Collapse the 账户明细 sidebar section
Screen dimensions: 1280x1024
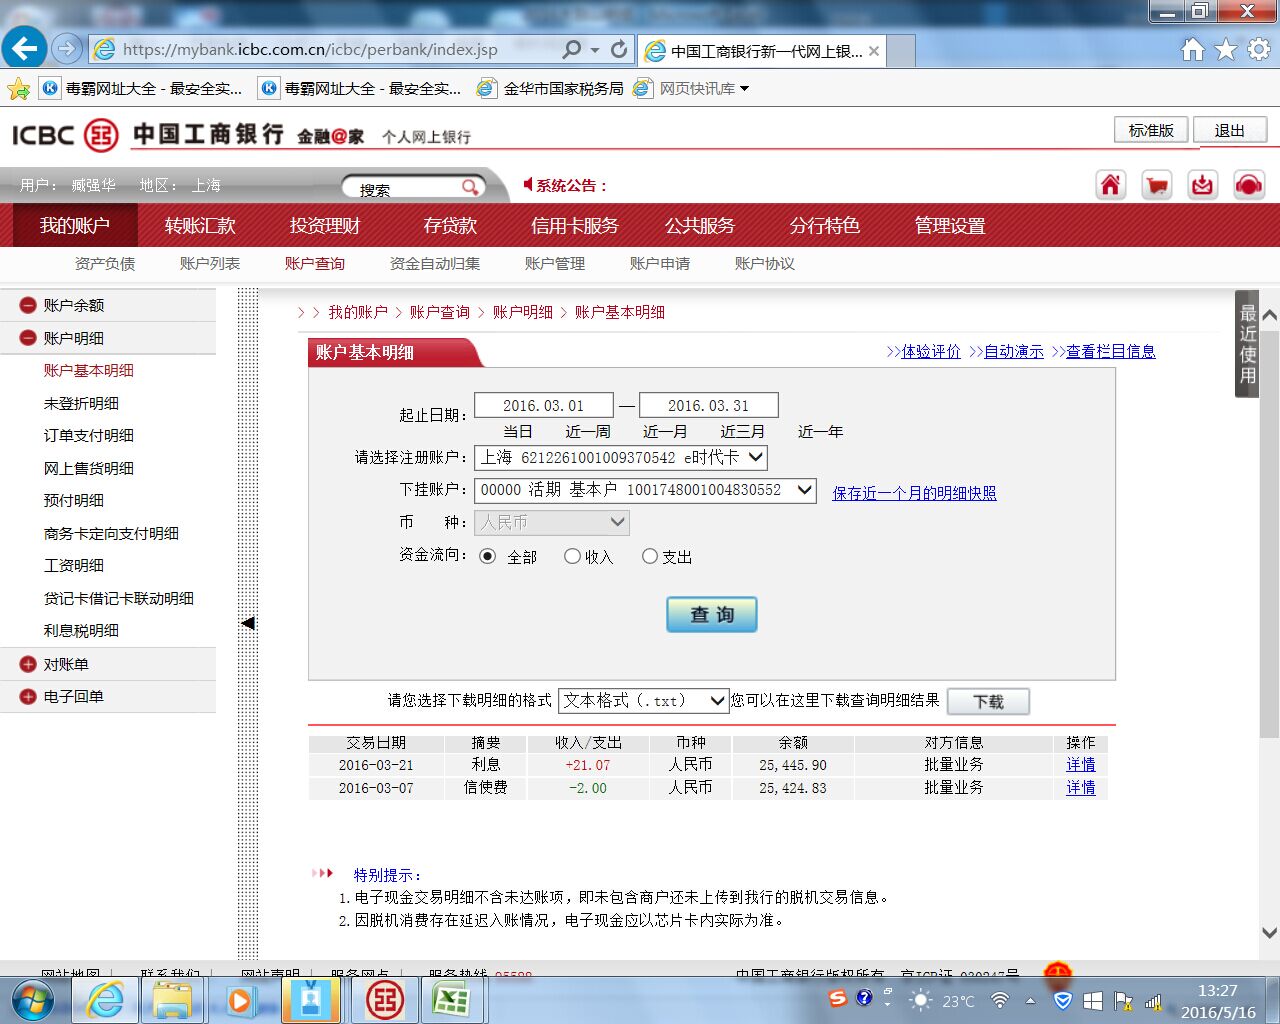coord(28,338)
